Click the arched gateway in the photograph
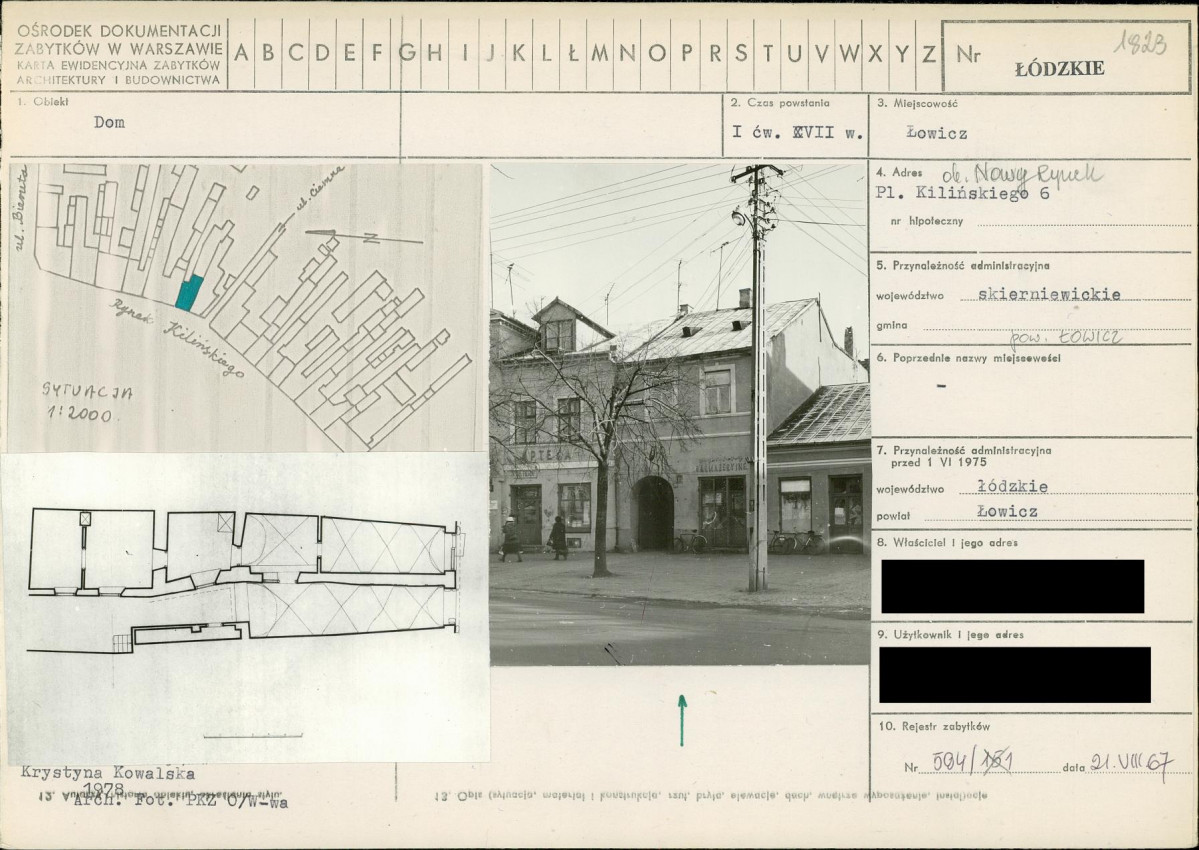 (654, 513)
